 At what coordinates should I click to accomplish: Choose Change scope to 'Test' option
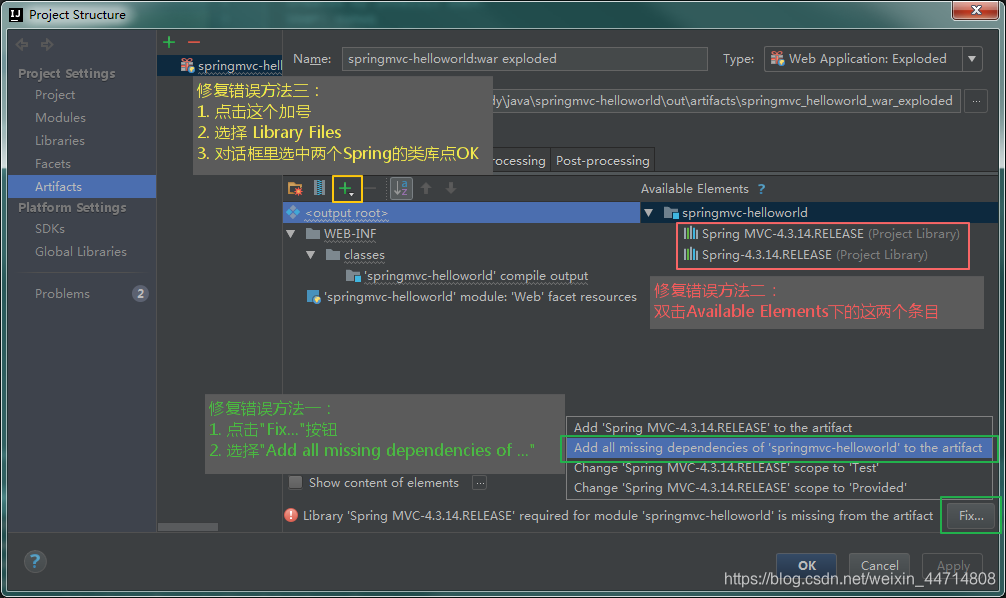(x=779, y=468)
